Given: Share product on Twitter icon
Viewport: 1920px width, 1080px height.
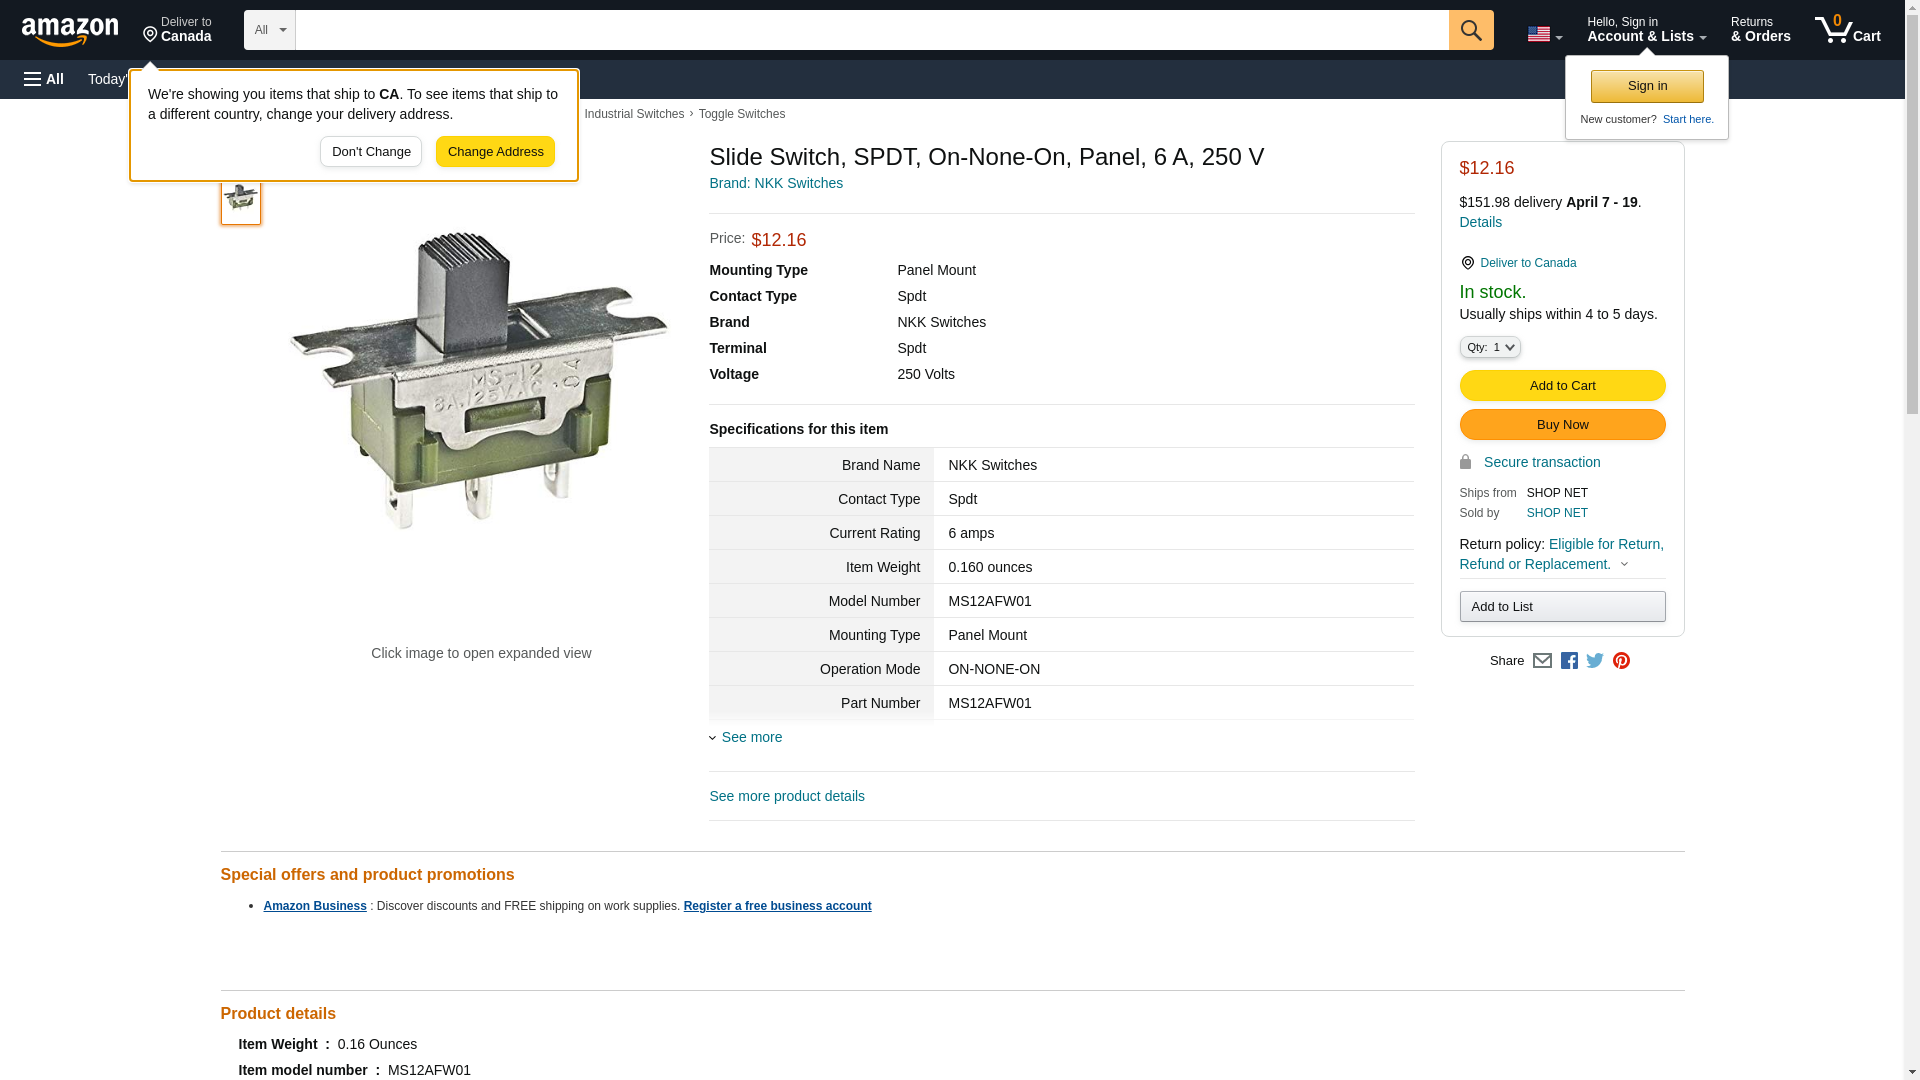Looking at the screenshot, I should pyautogui.click(x=1595, y=661).
